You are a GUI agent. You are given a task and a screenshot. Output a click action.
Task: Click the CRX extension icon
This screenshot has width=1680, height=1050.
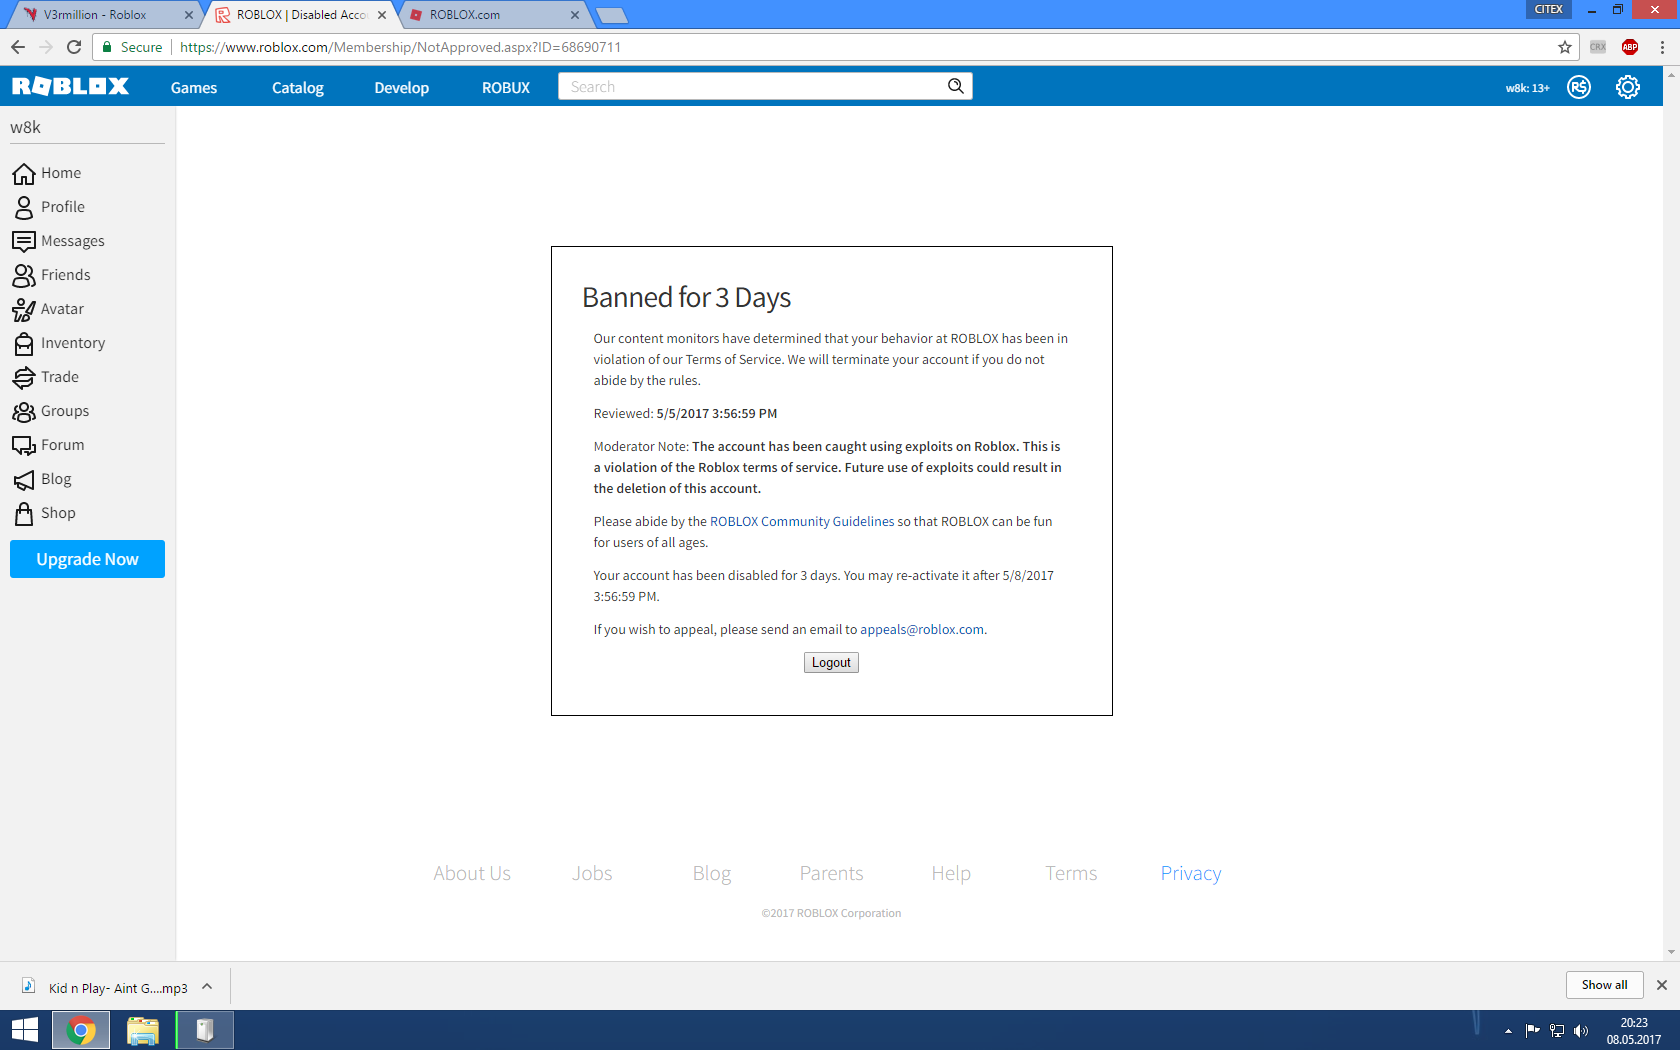tap(1598, 47)
